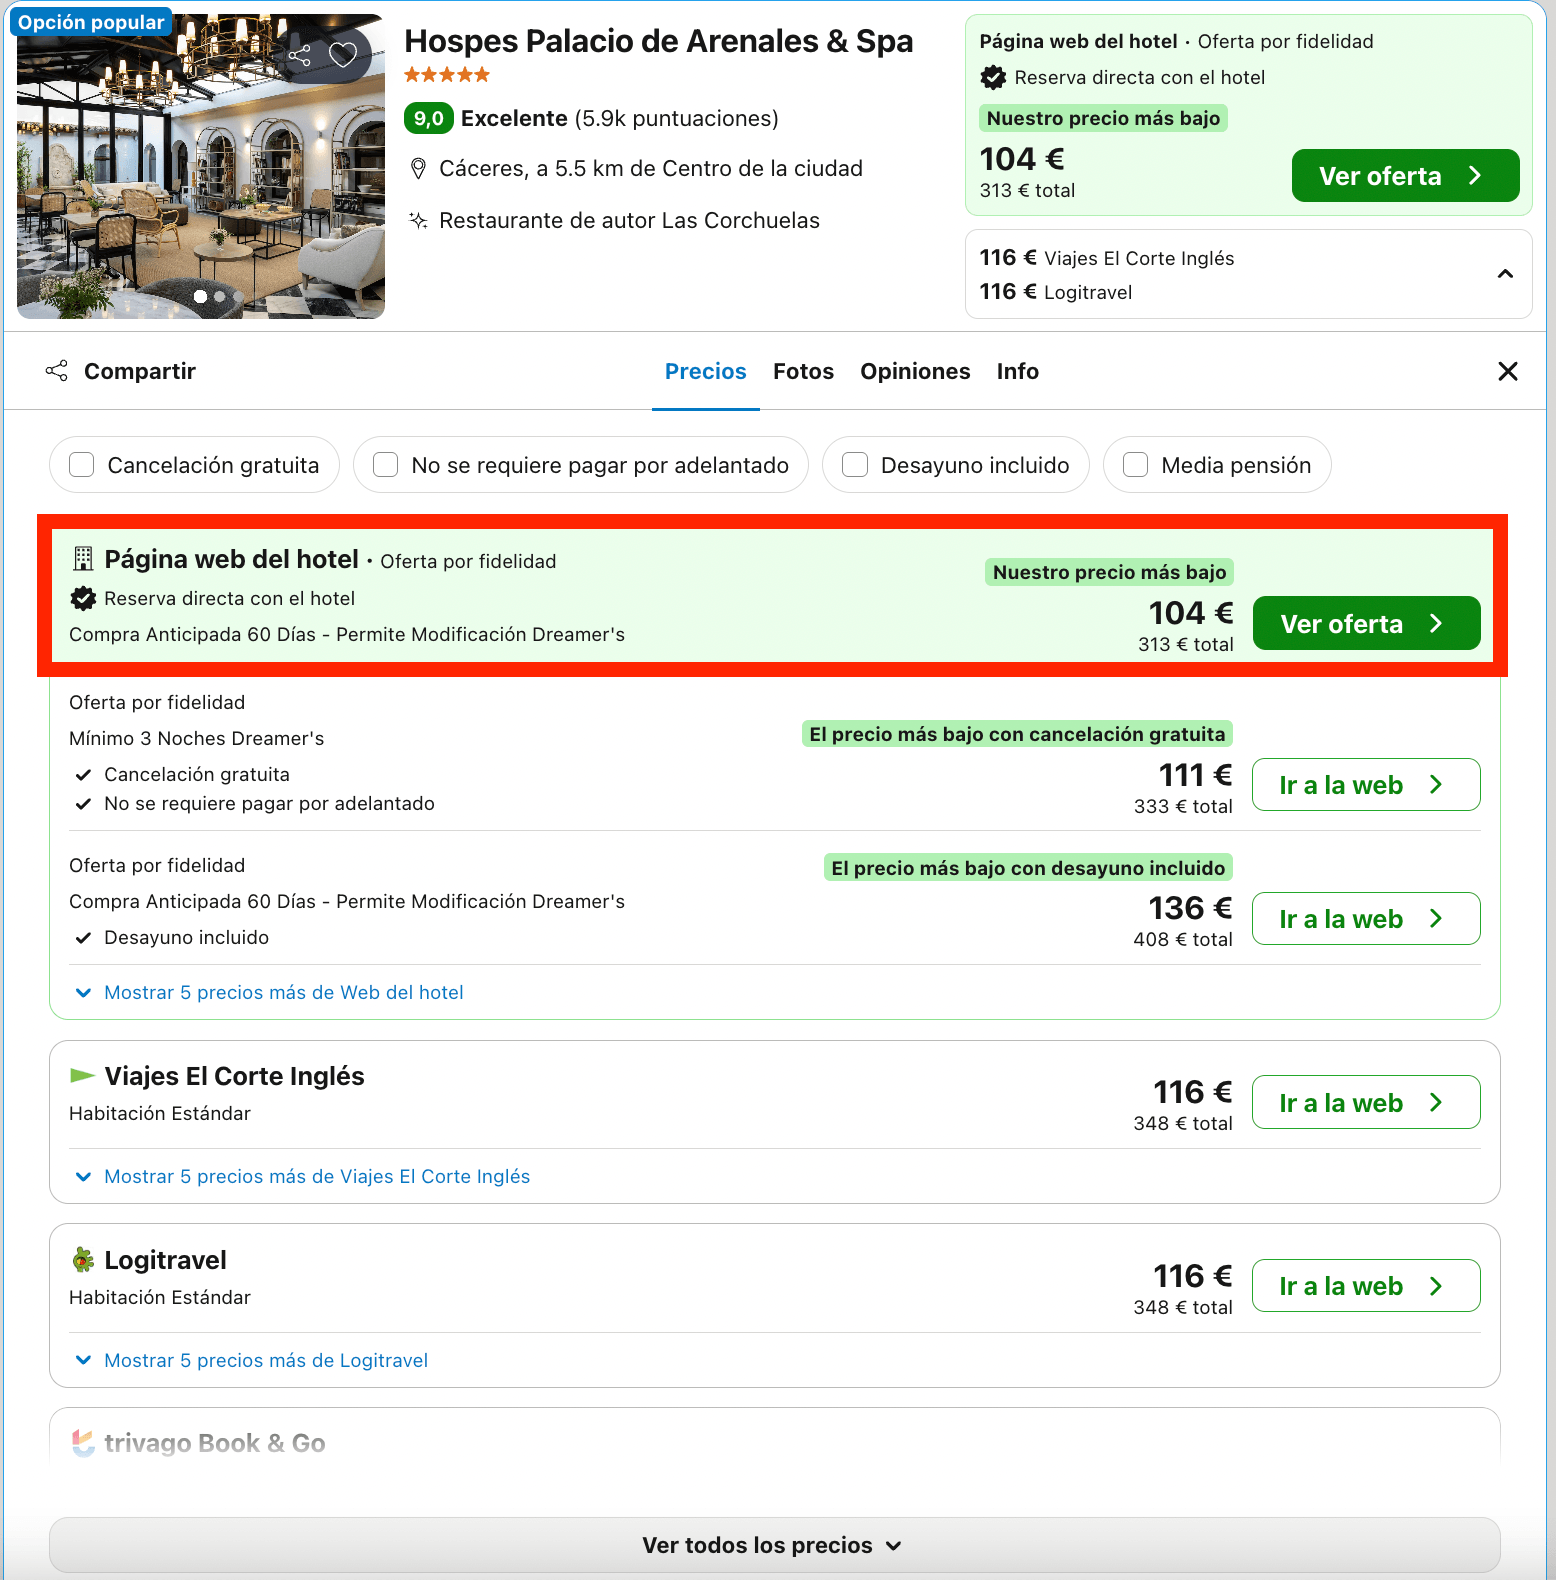
Task: Click the Compartir label
Action: [140, 371]
